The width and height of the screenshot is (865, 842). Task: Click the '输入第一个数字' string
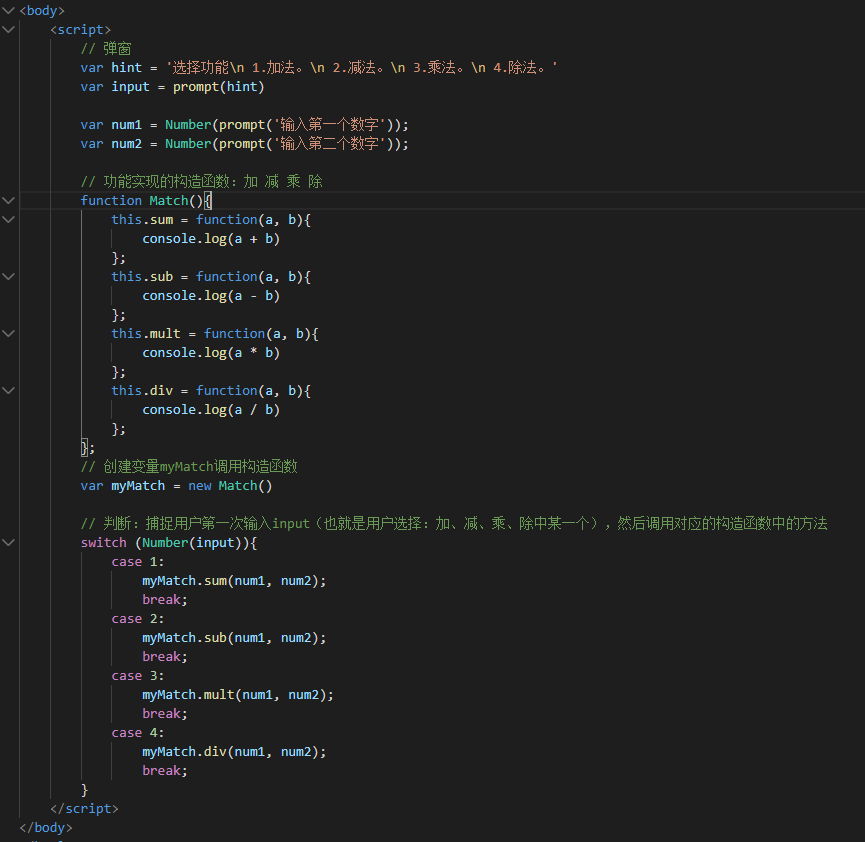[329, 125]
